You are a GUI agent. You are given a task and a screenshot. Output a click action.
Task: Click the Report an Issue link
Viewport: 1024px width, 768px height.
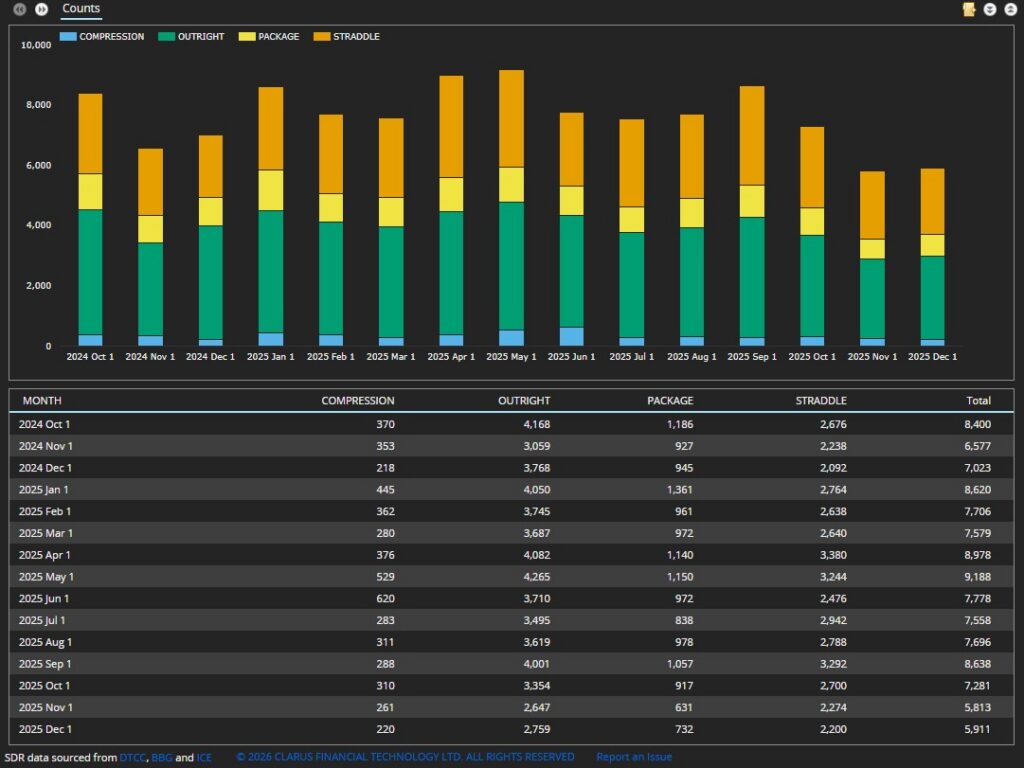tap(634, 758)
